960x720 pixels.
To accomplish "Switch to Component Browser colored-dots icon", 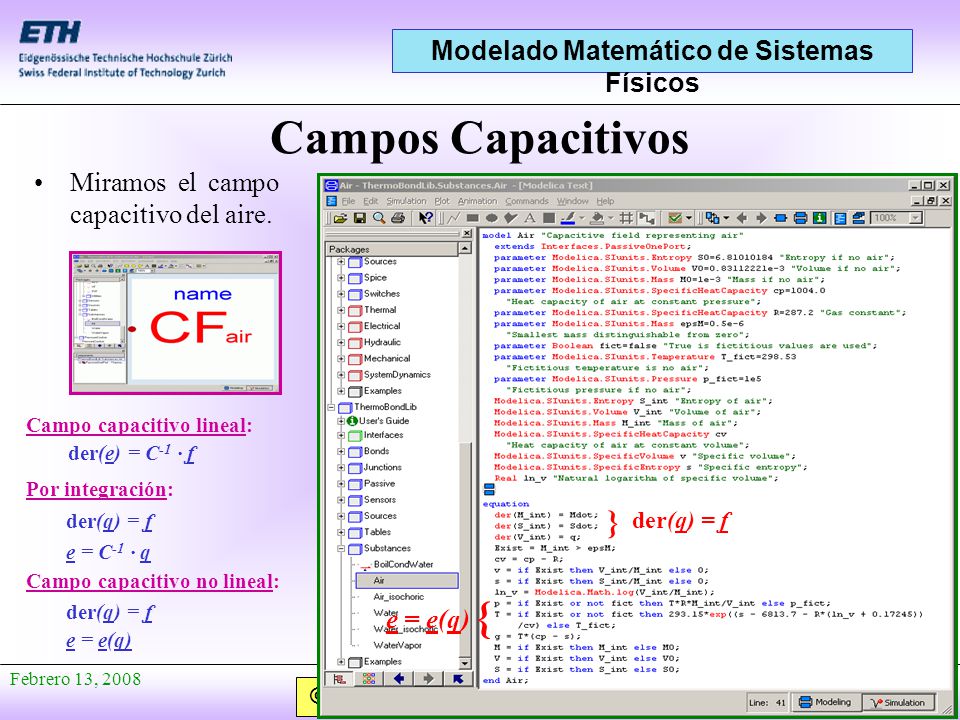I will pos(369,678).
